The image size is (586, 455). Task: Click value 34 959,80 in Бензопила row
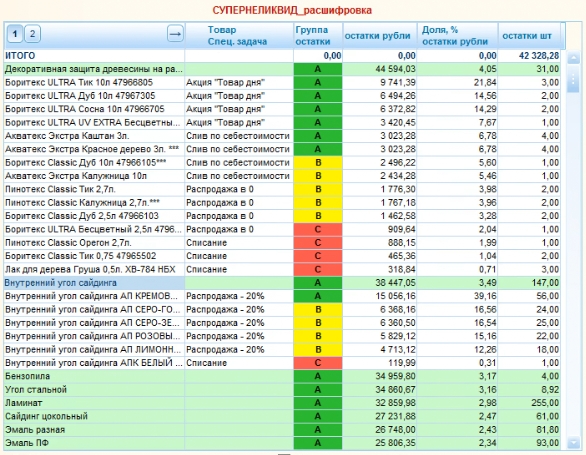pos(395,376)
